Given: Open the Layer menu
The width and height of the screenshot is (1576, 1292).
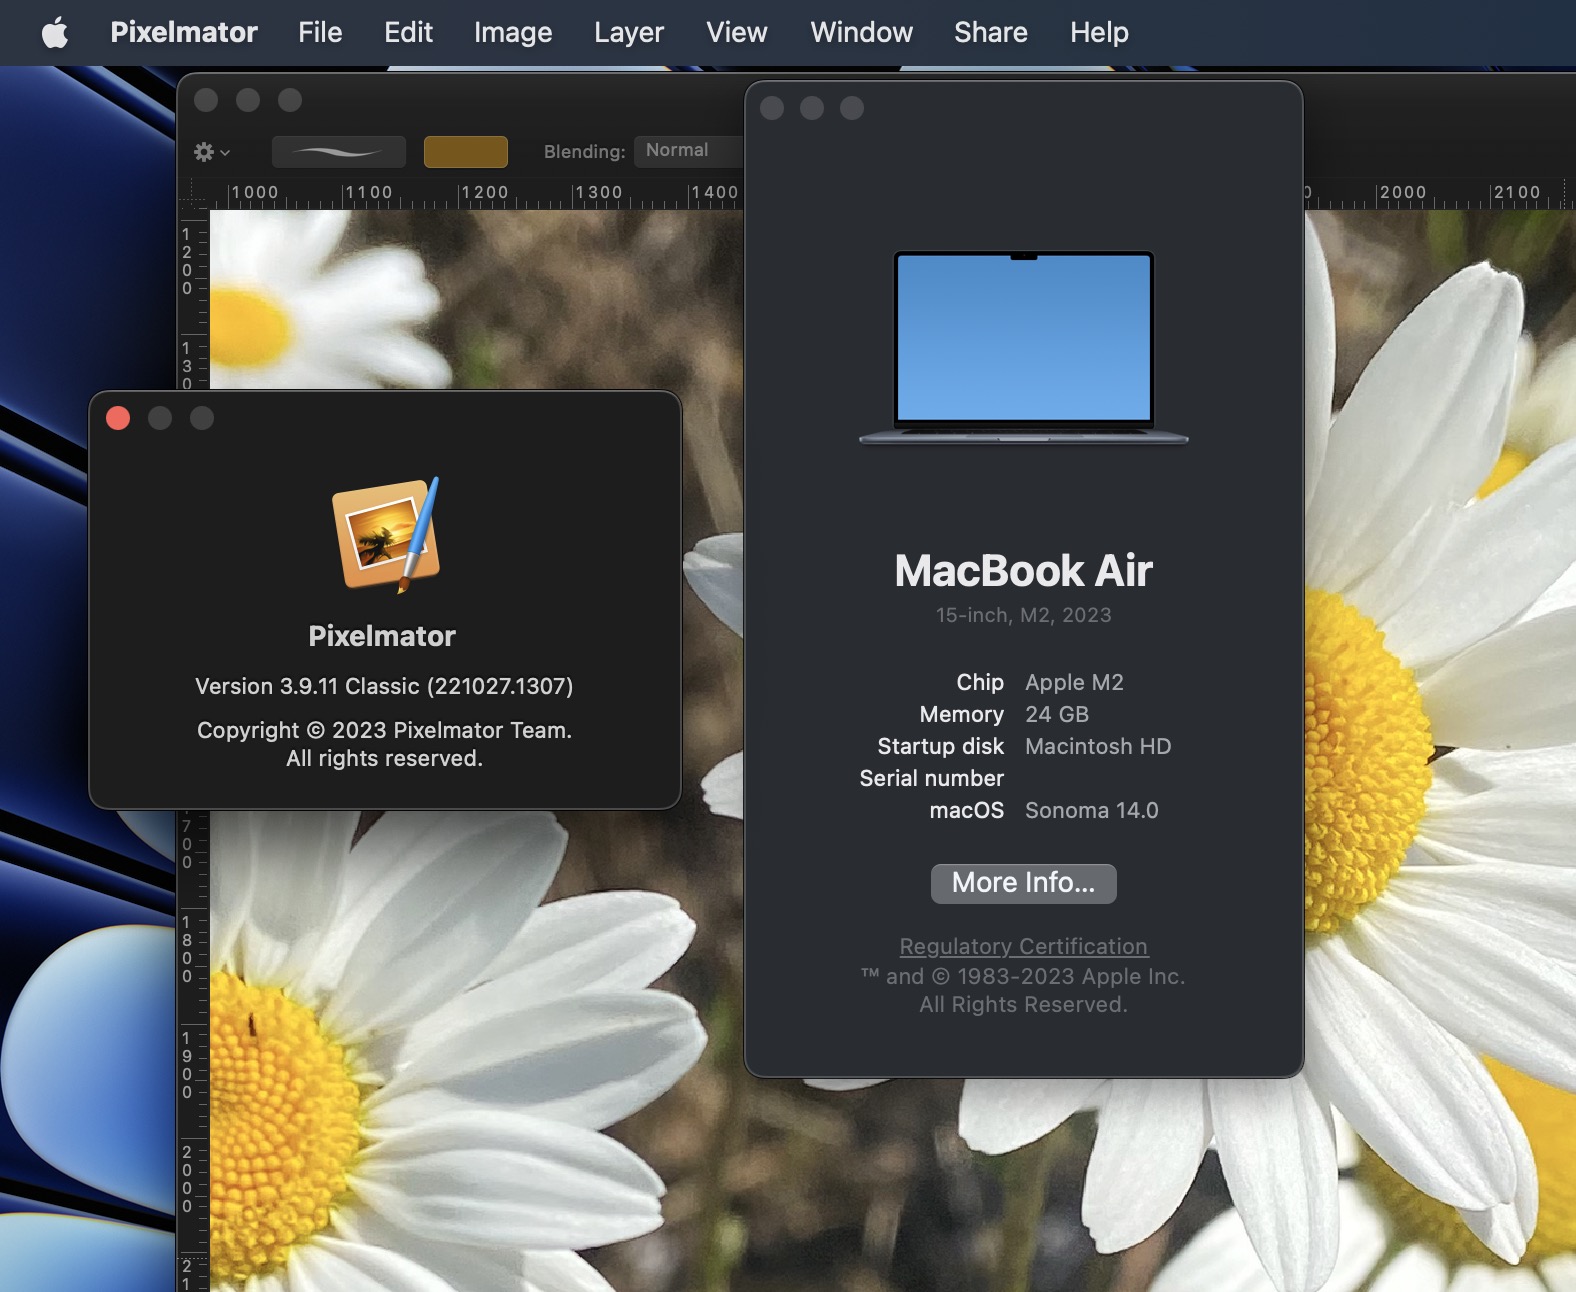Looking at the screenshot, I should (x=629, y=32).
